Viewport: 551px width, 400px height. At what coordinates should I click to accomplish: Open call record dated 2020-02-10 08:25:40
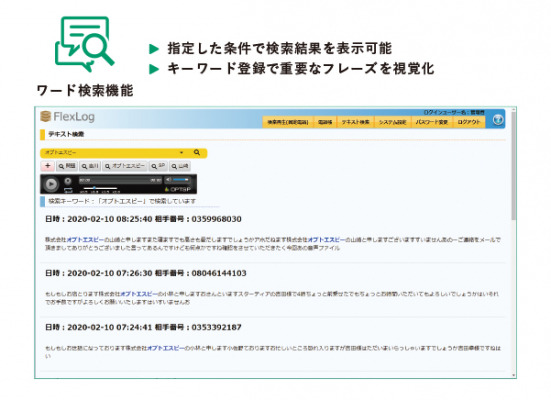143,219
